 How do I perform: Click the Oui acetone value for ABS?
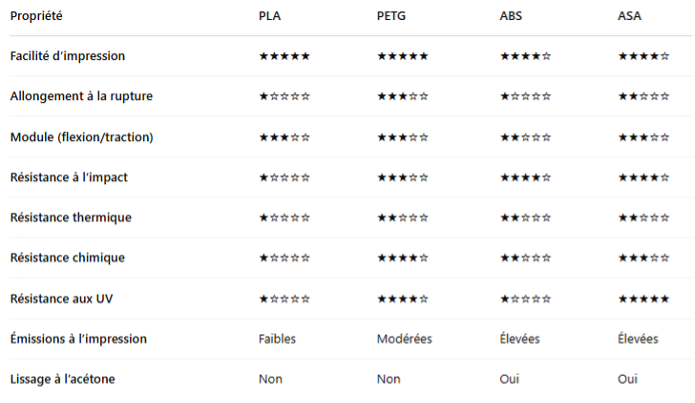point(510,379)
